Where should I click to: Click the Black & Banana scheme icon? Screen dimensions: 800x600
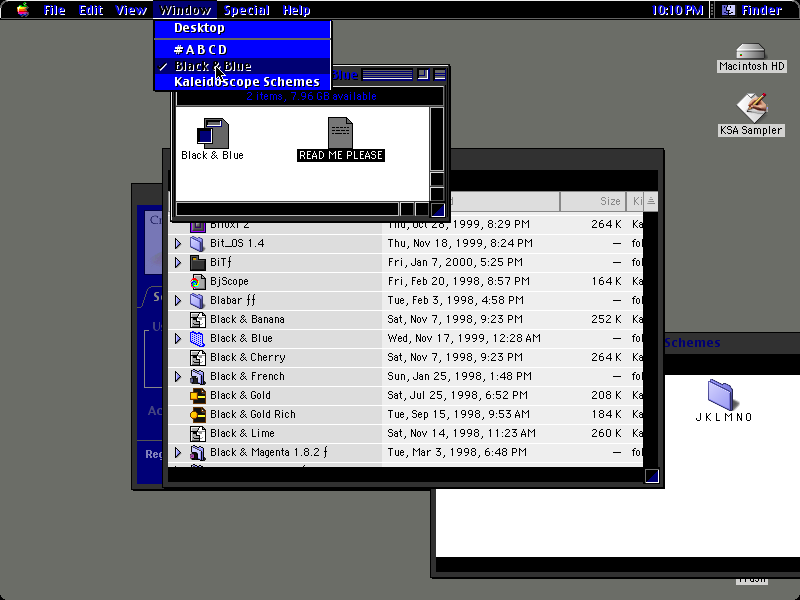click(197, 319)
